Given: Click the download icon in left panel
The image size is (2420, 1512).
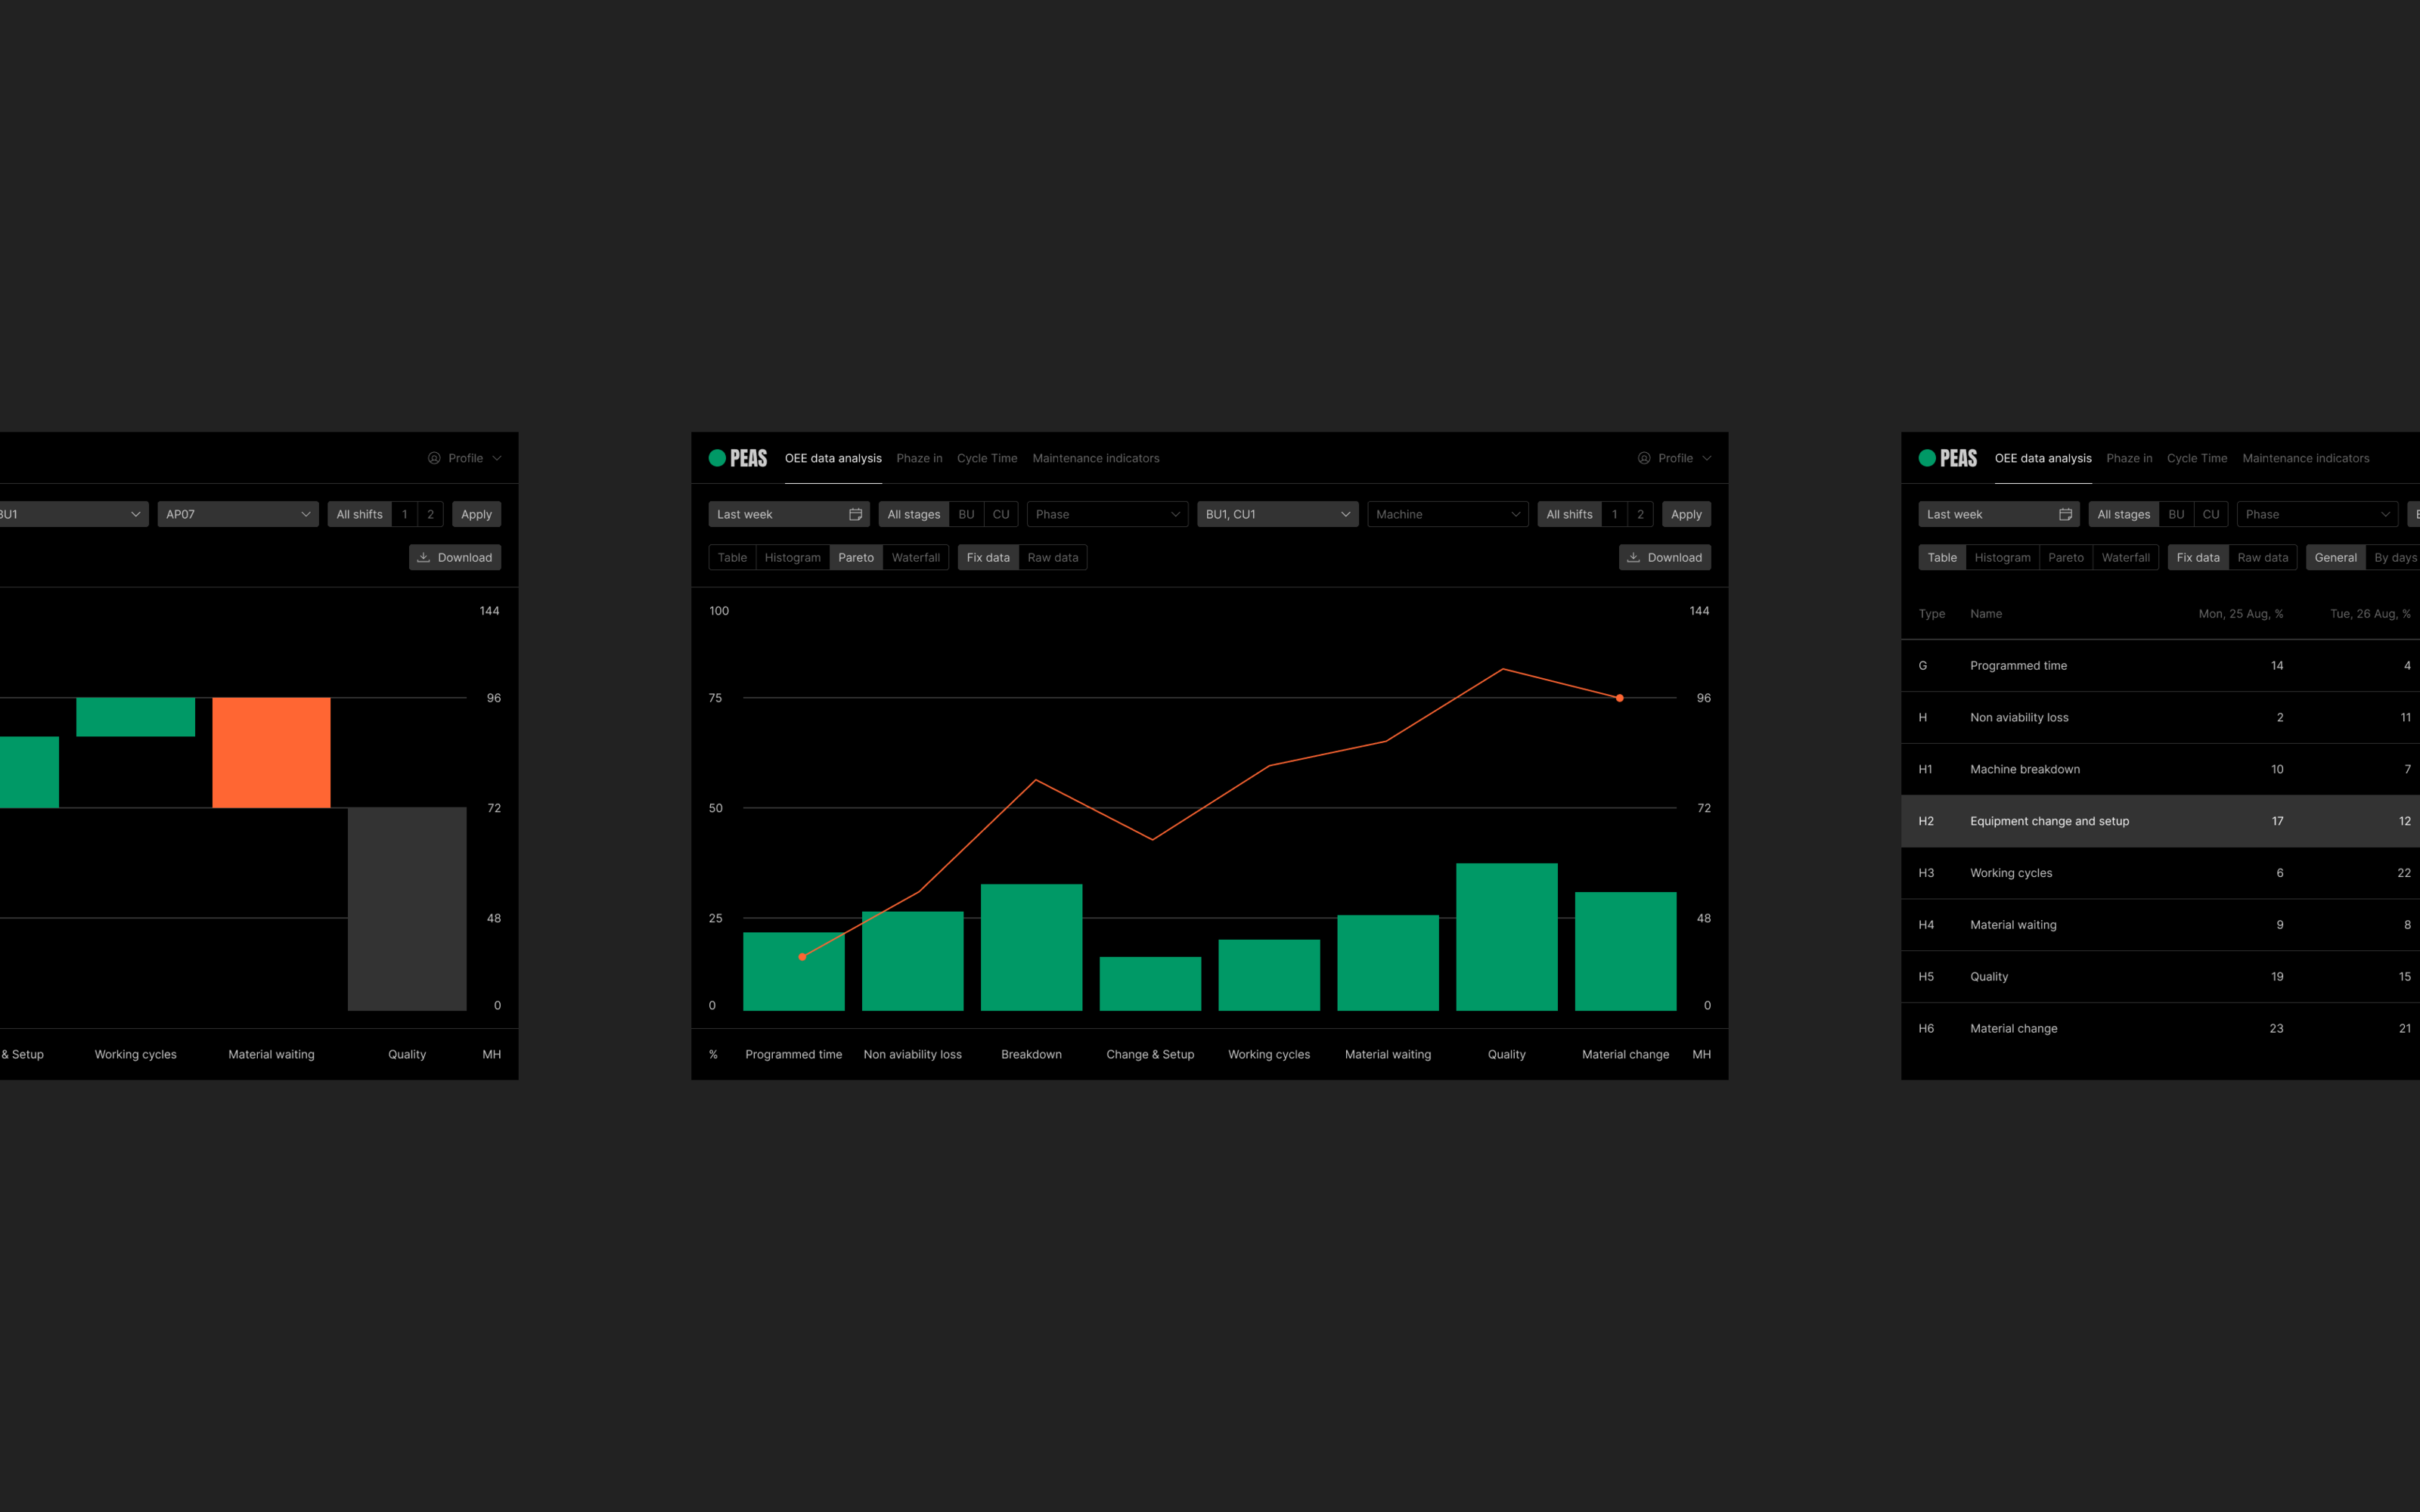Looking at the screenshot, I should (423, 557).
